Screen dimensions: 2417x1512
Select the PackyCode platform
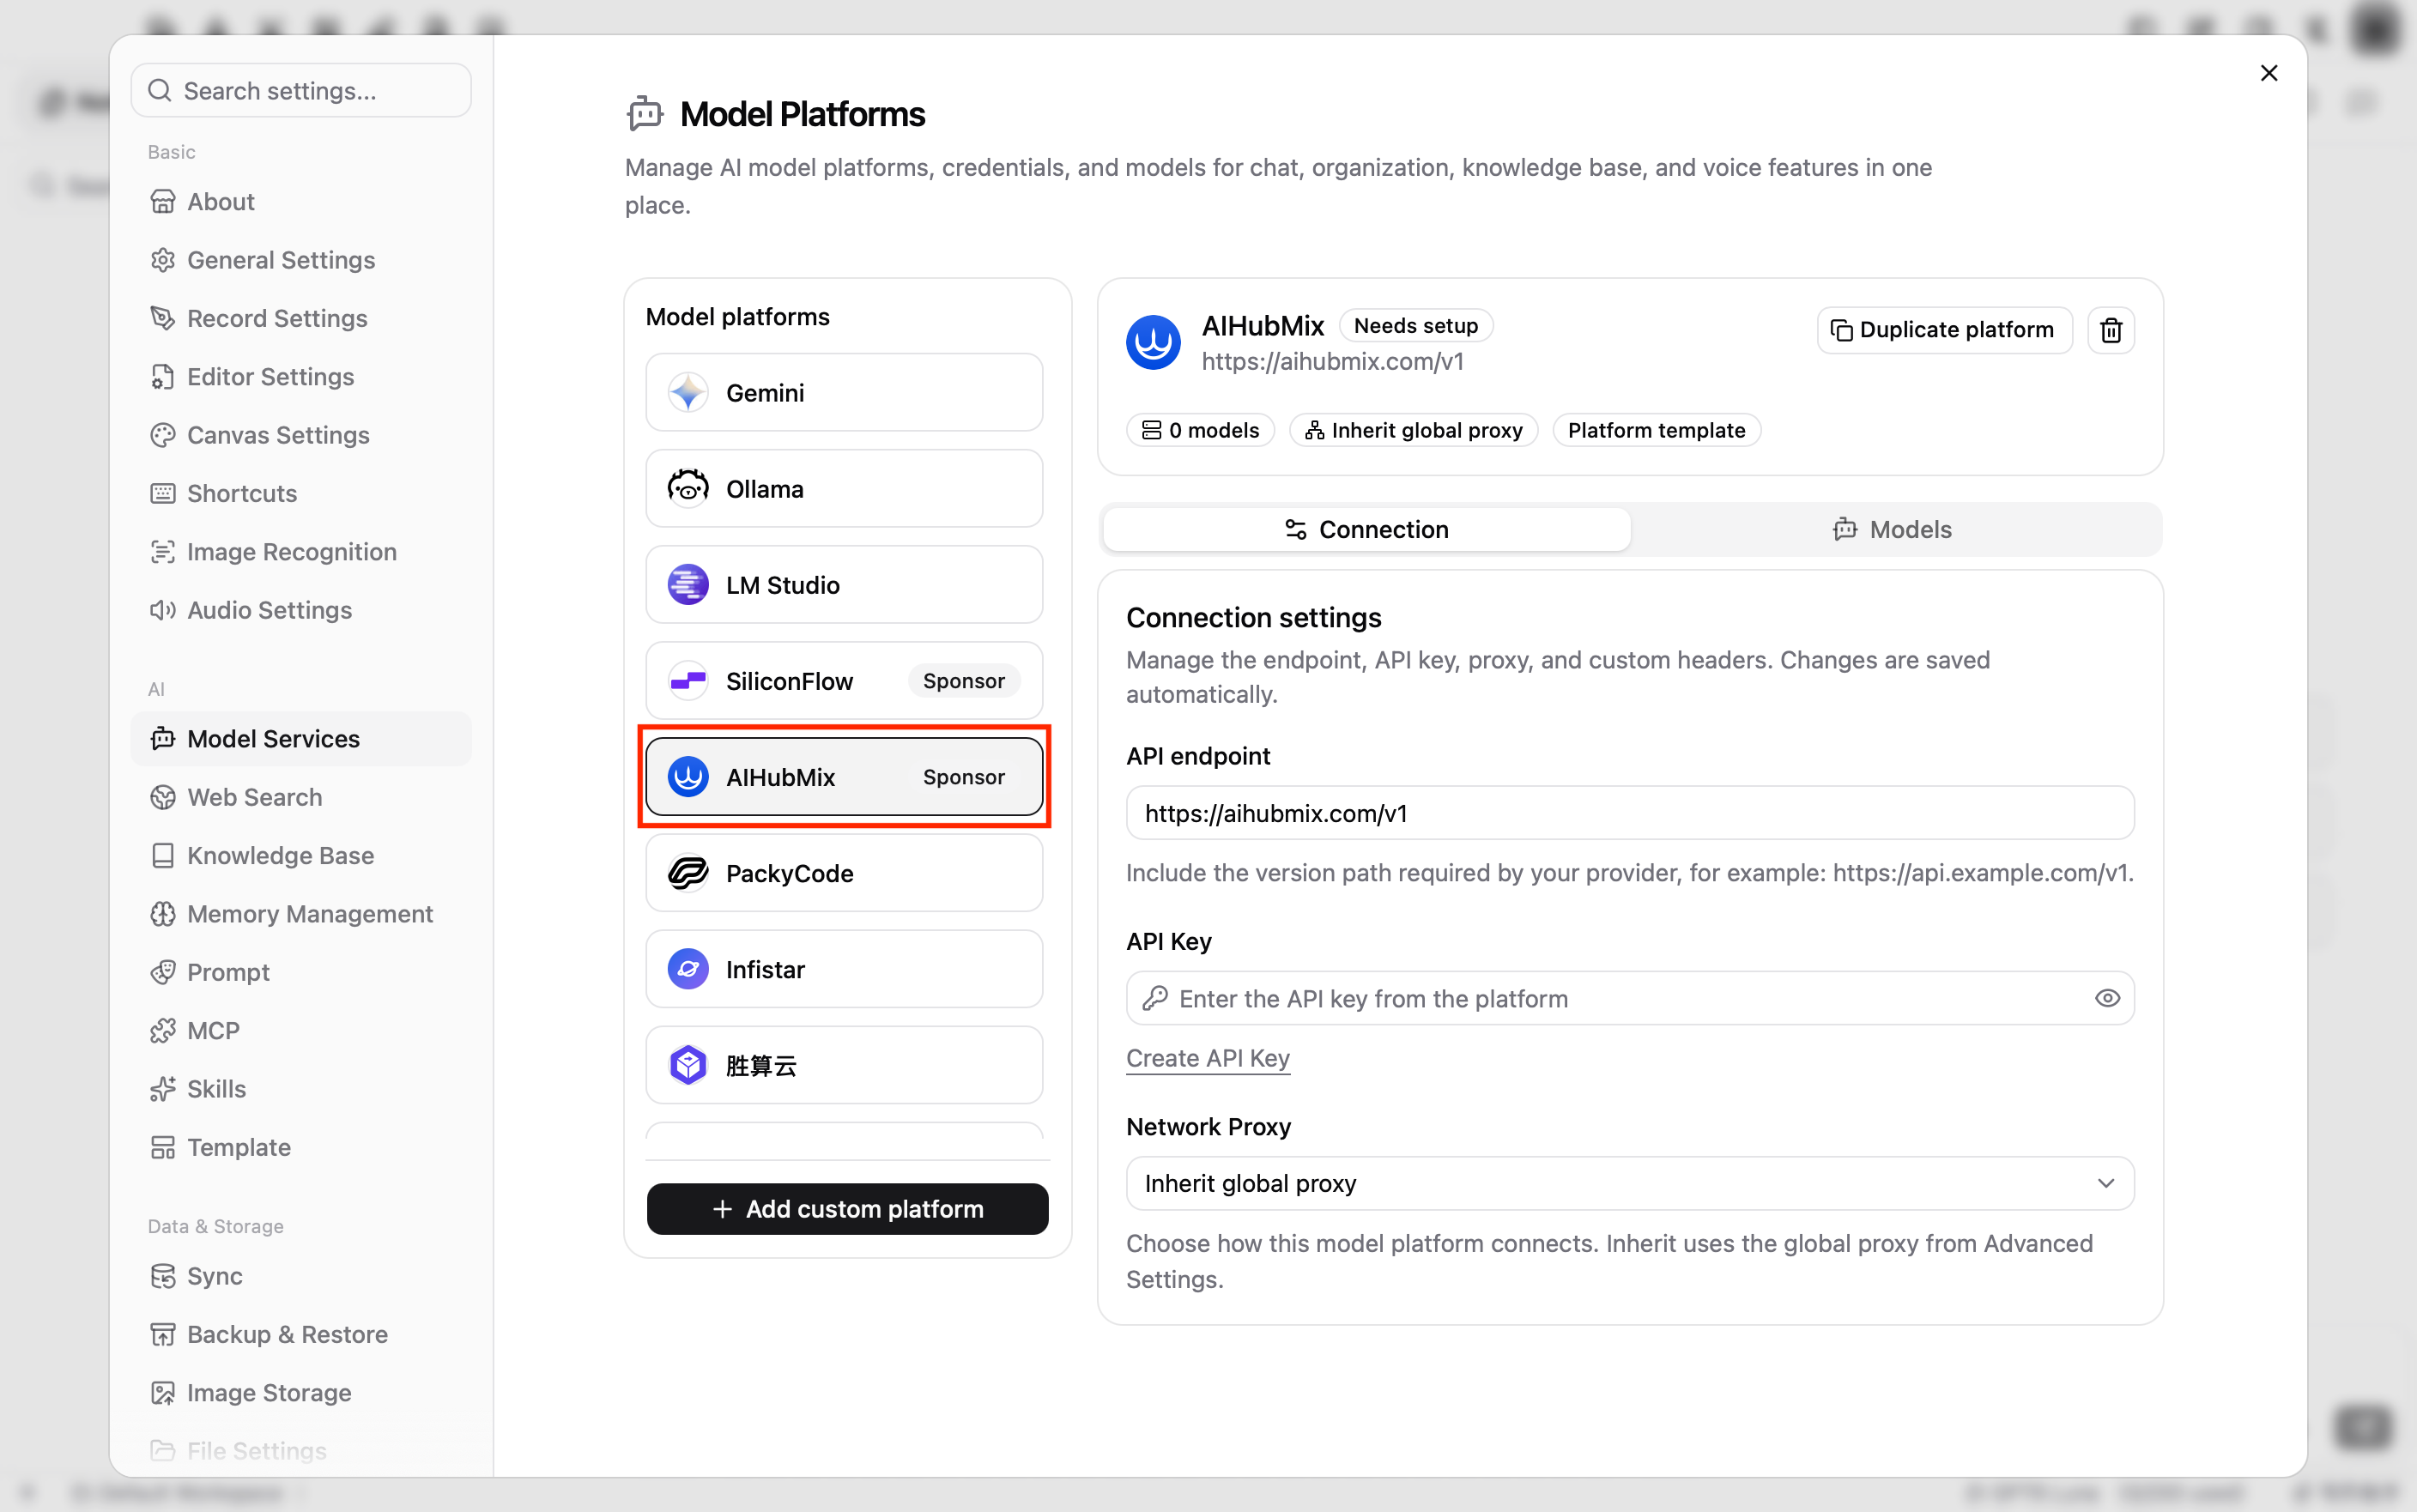click(844, 872)
